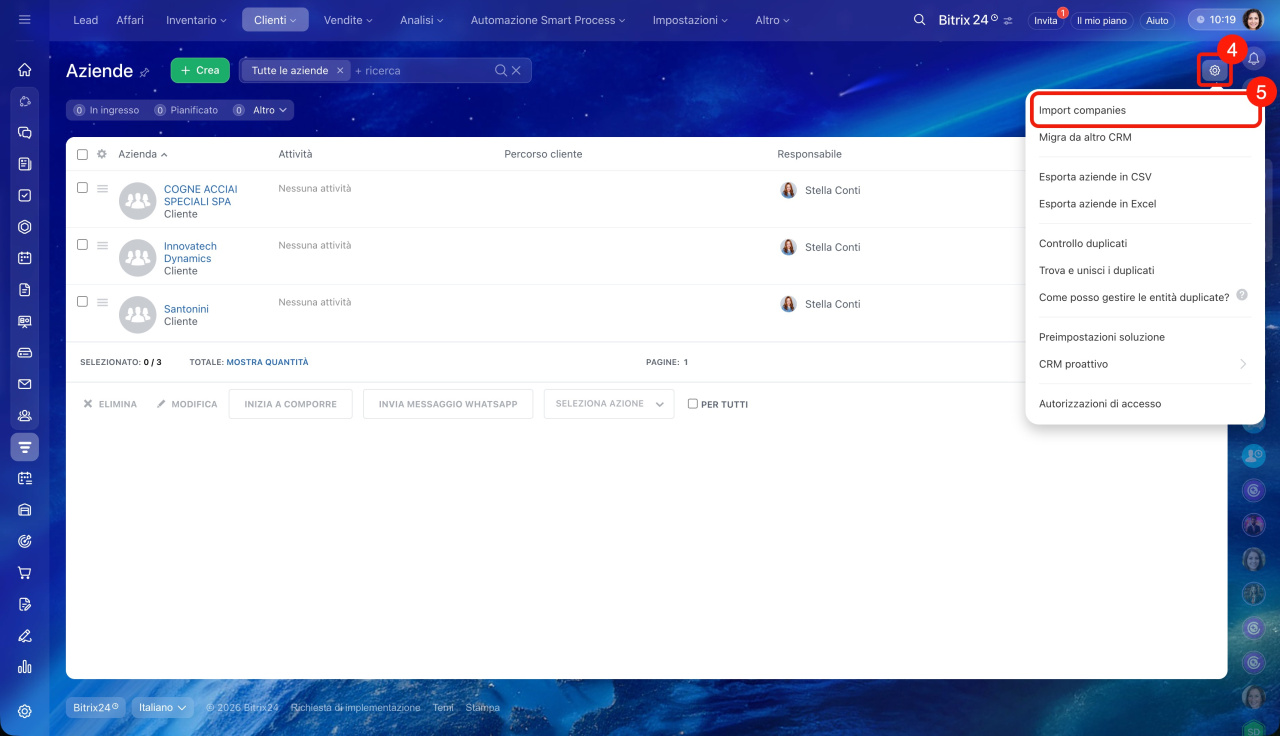
Task: Open the Italiano language dropdown
Action: [x=162, y=707]
